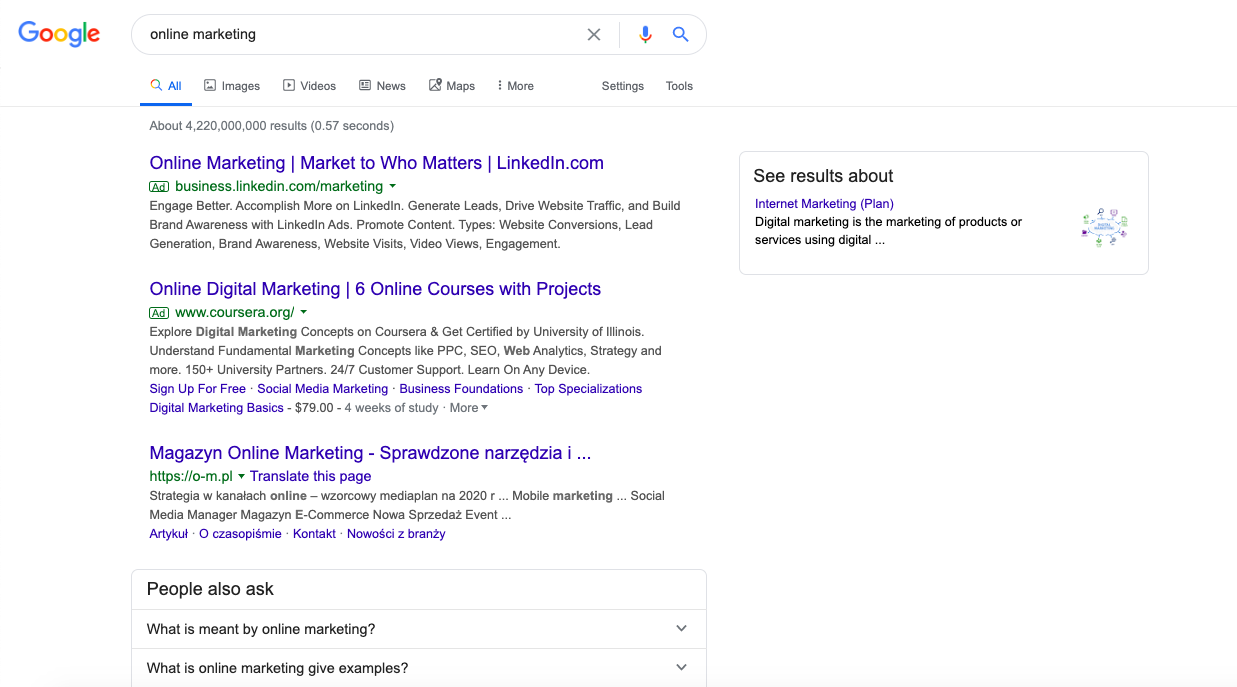
Task: Click the 'Internet Marketing (Plan)' link
Action: (x=823, y=204)
